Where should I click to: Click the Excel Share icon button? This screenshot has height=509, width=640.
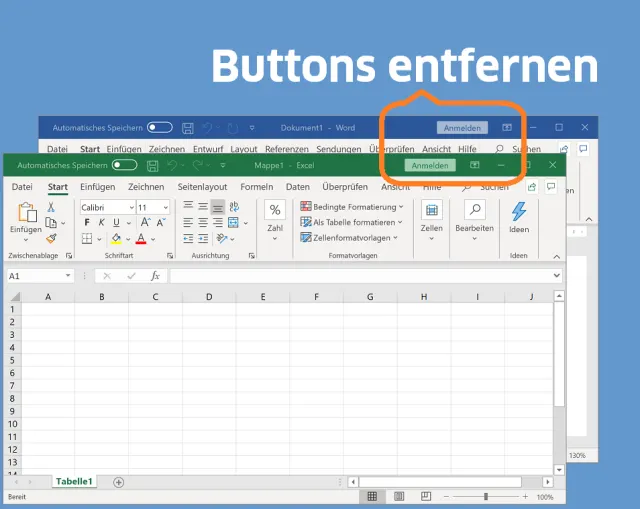pos(531,187)
